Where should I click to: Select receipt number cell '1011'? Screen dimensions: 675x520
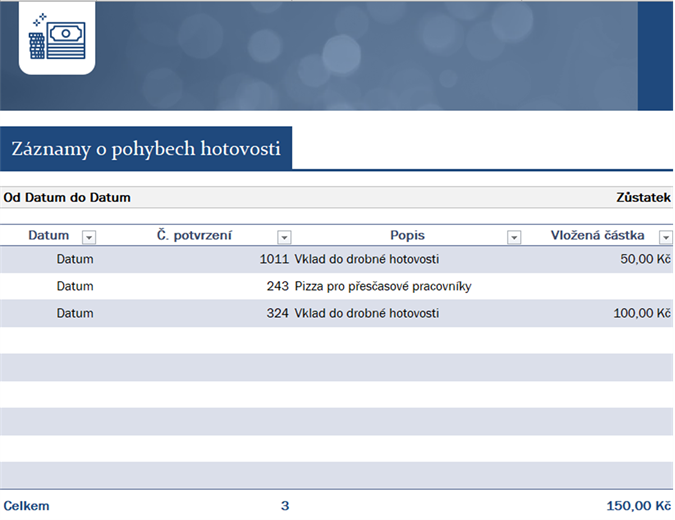(274, 259)
